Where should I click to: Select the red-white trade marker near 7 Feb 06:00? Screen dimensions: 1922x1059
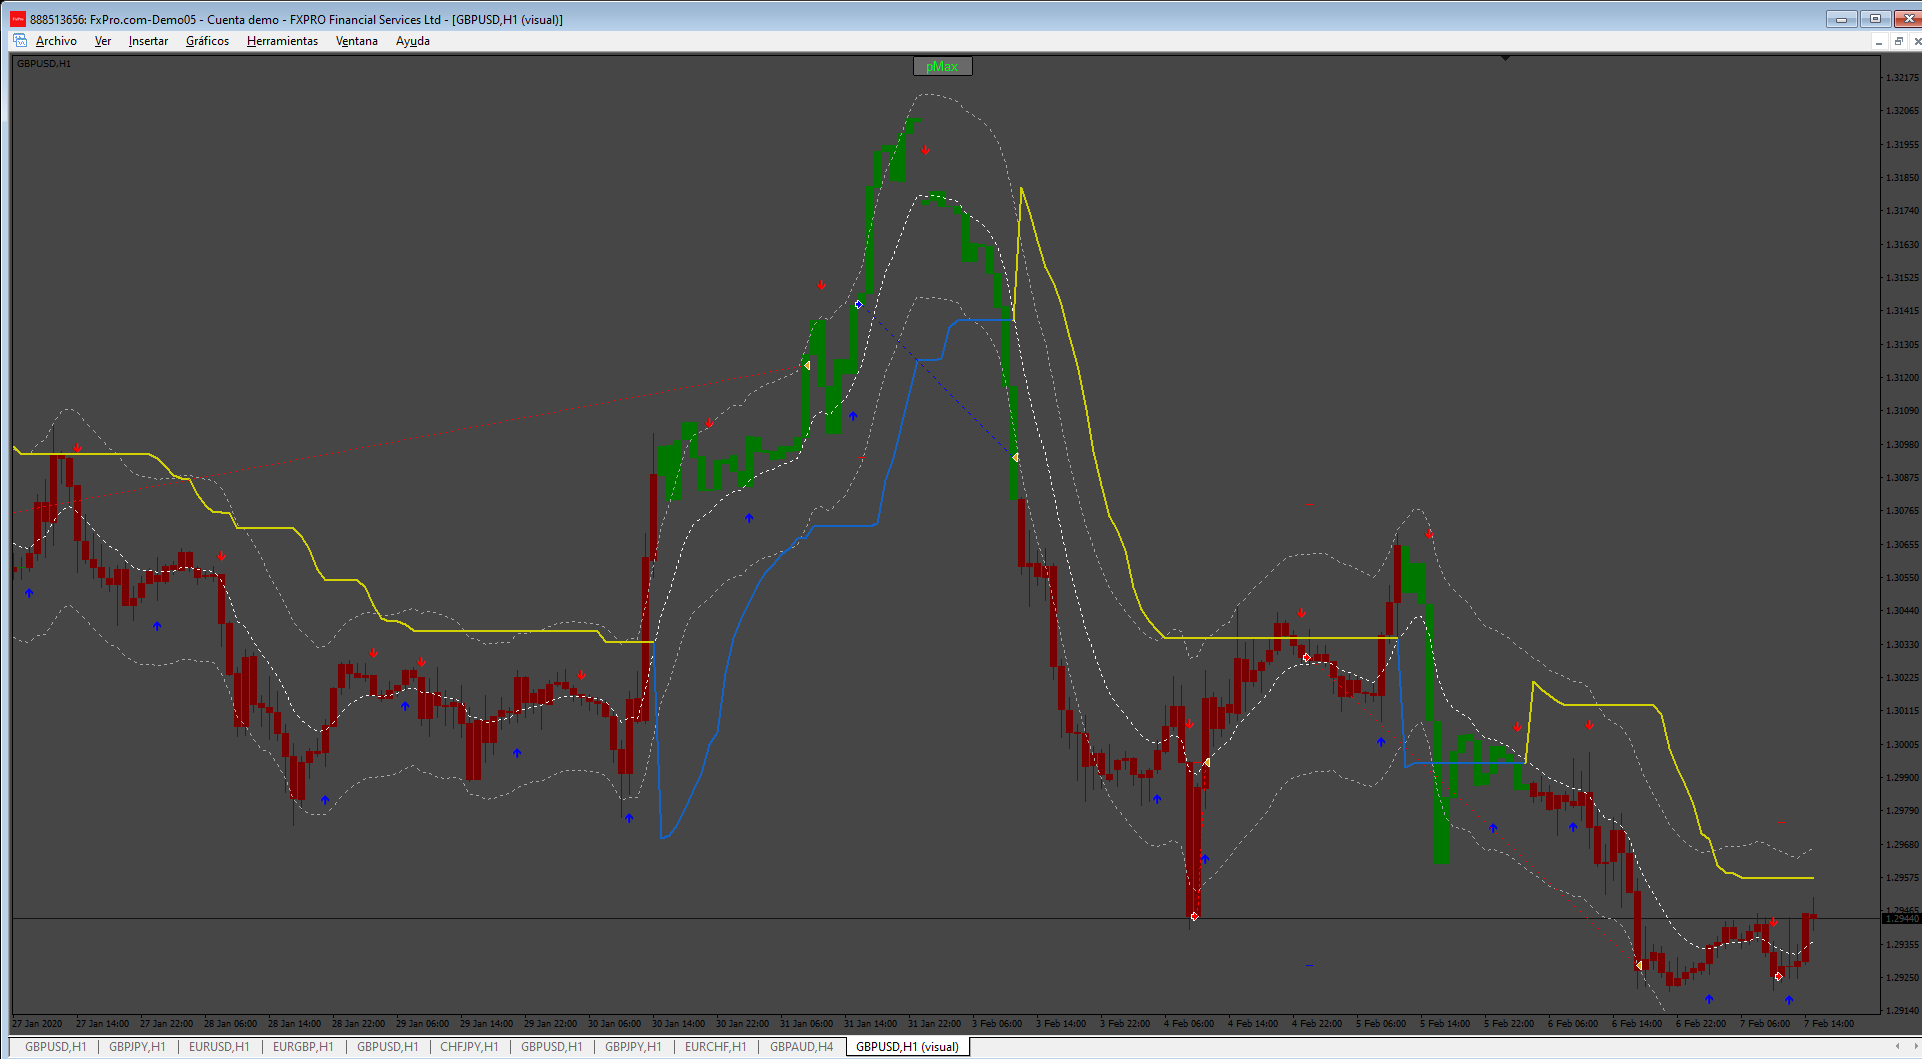point(1778,976)
